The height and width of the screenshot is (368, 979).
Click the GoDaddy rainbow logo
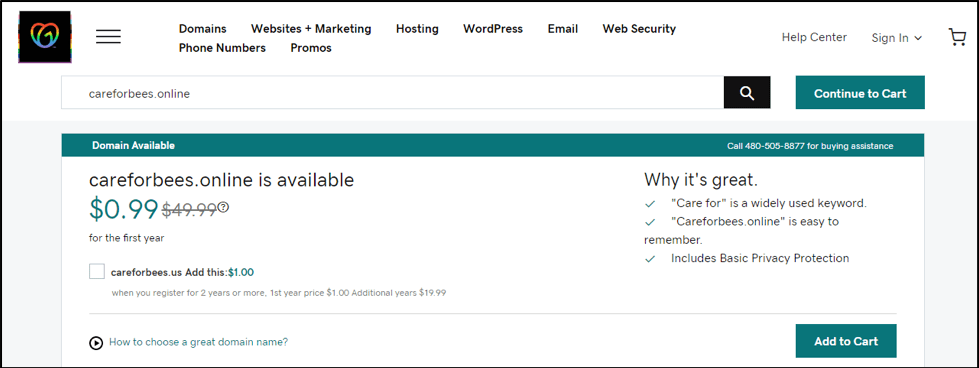click(x=44, y=37)
